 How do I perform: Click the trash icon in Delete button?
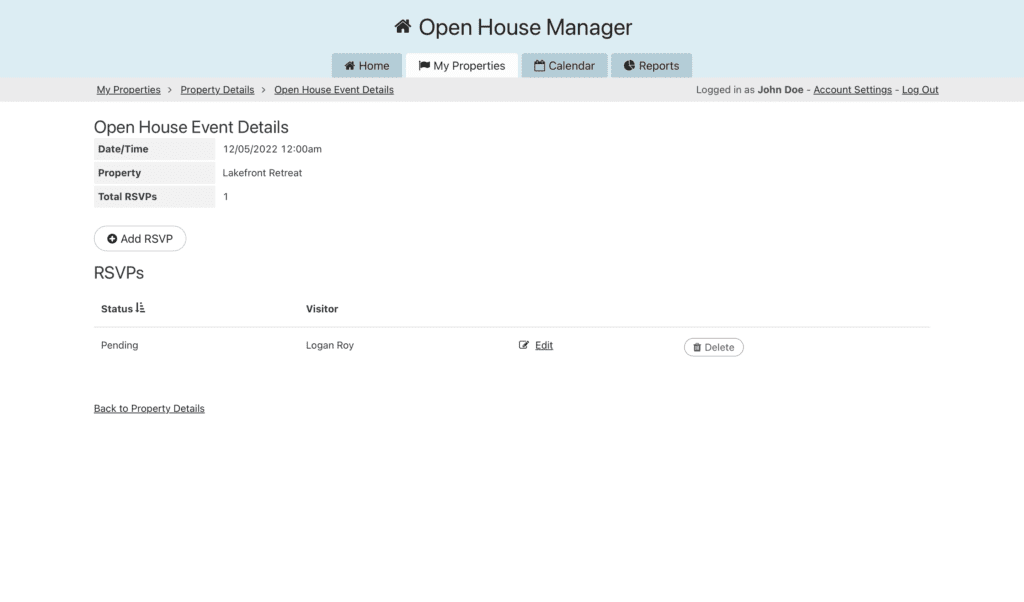point(697,348)
